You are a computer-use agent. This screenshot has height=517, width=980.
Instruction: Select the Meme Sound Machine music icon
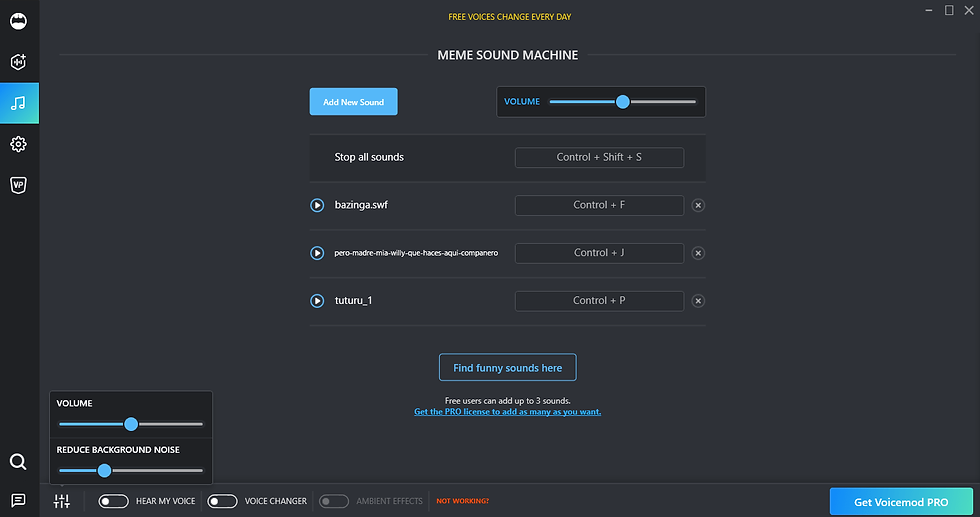tap(19, 103)
